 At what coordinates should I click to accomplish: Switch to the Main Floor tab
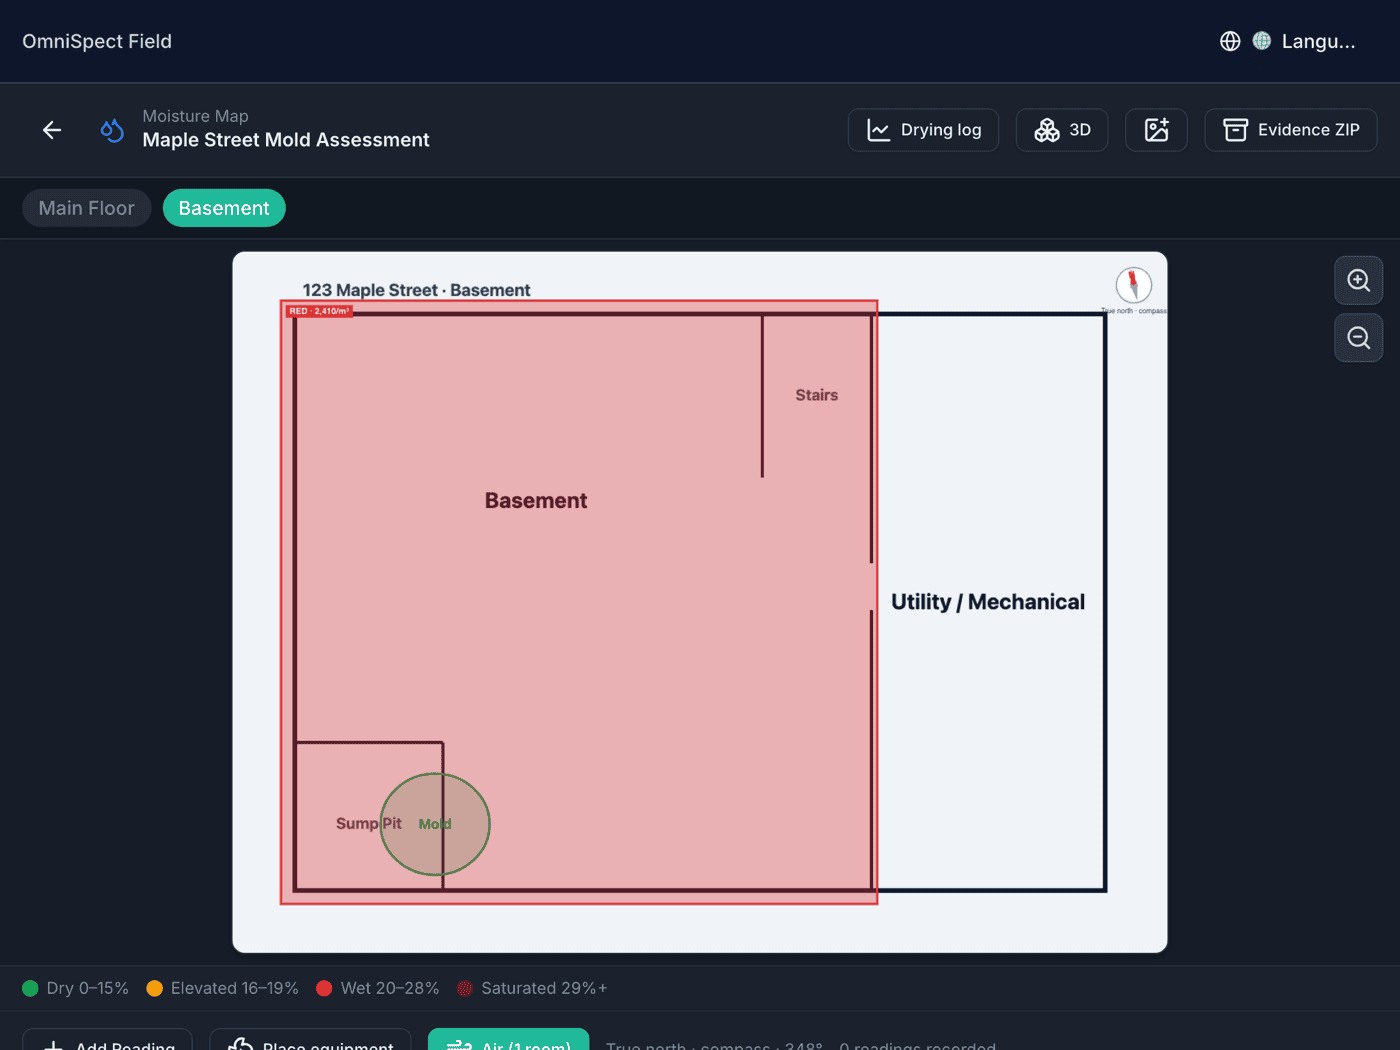[87, 208]
